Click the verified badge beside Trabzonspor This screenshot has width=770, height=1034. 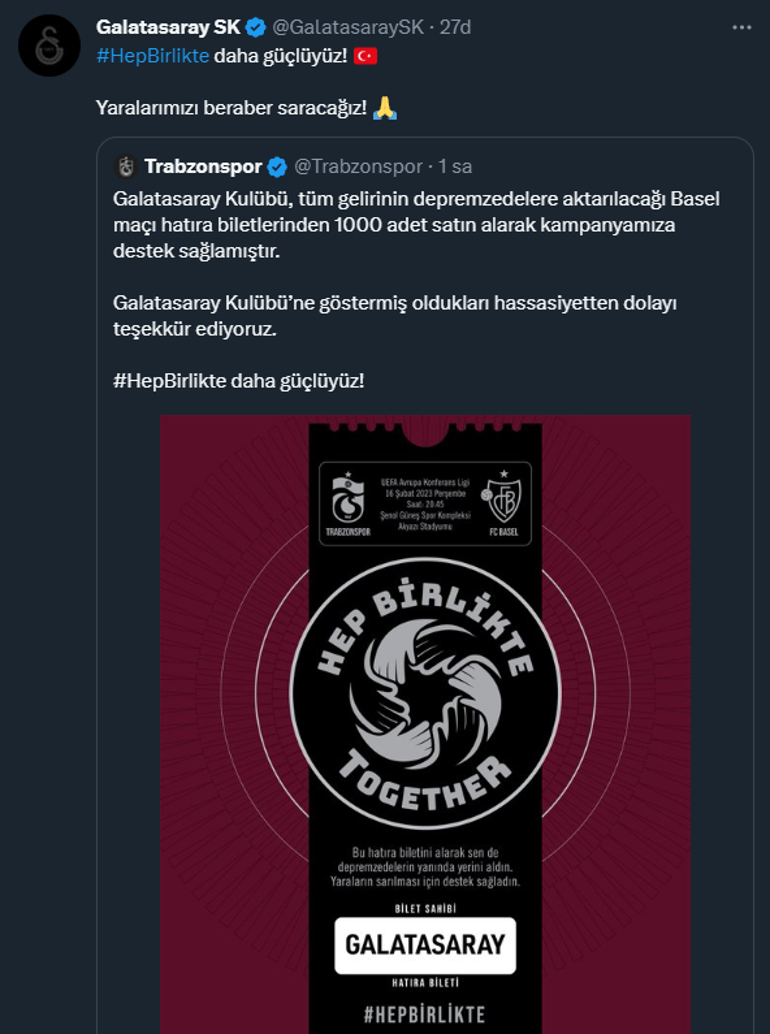(278, 167)
